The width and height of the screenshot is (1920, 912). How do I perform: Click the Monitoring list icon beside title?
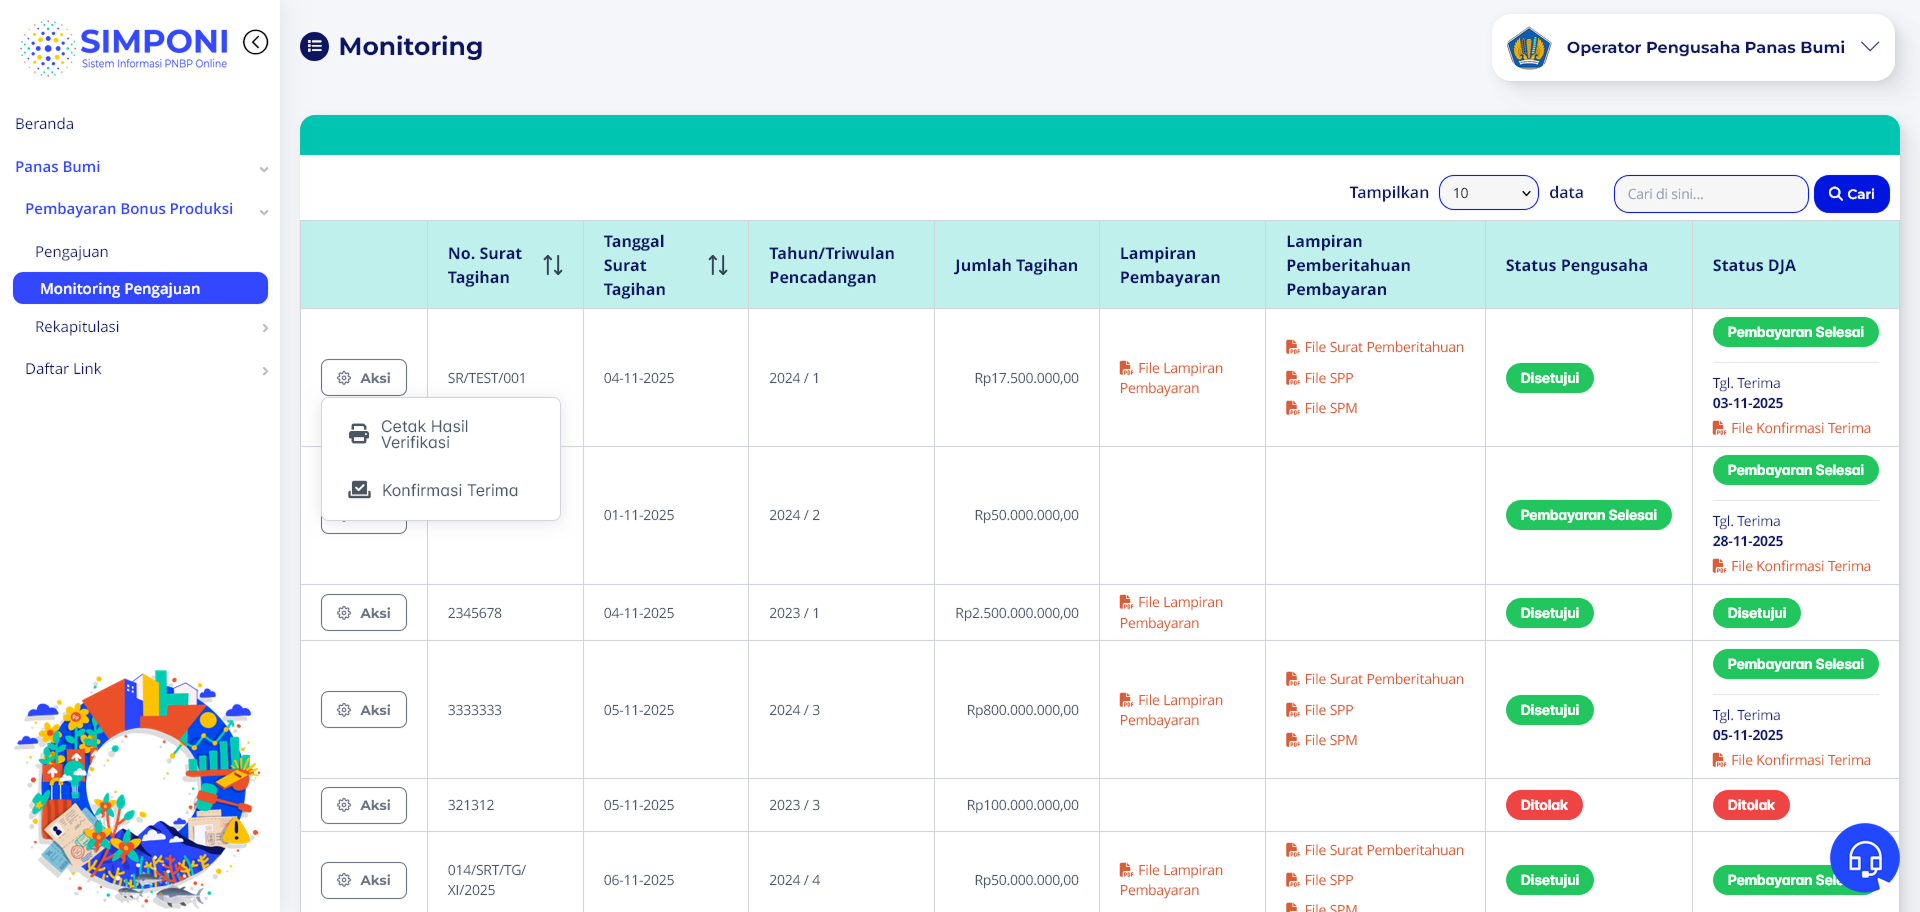click(x=315, y=46)
